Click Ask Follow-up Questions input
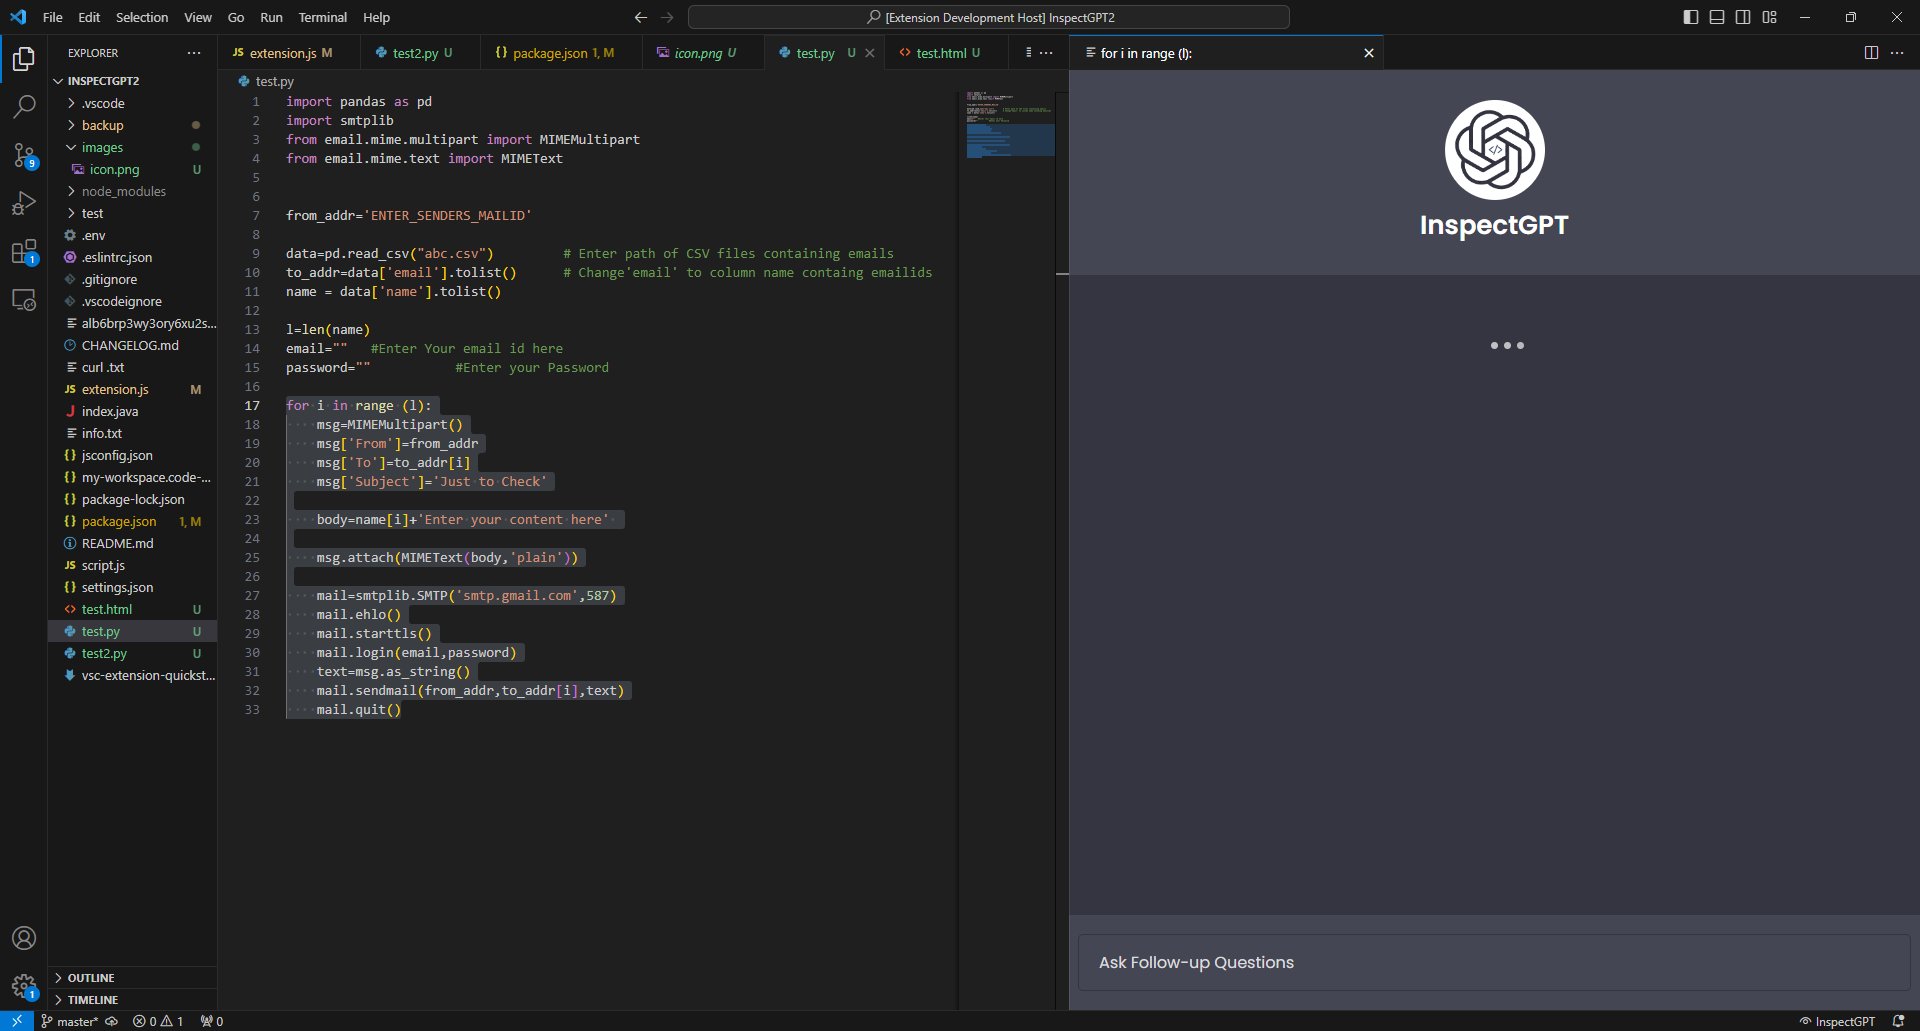 point(1494,962)
